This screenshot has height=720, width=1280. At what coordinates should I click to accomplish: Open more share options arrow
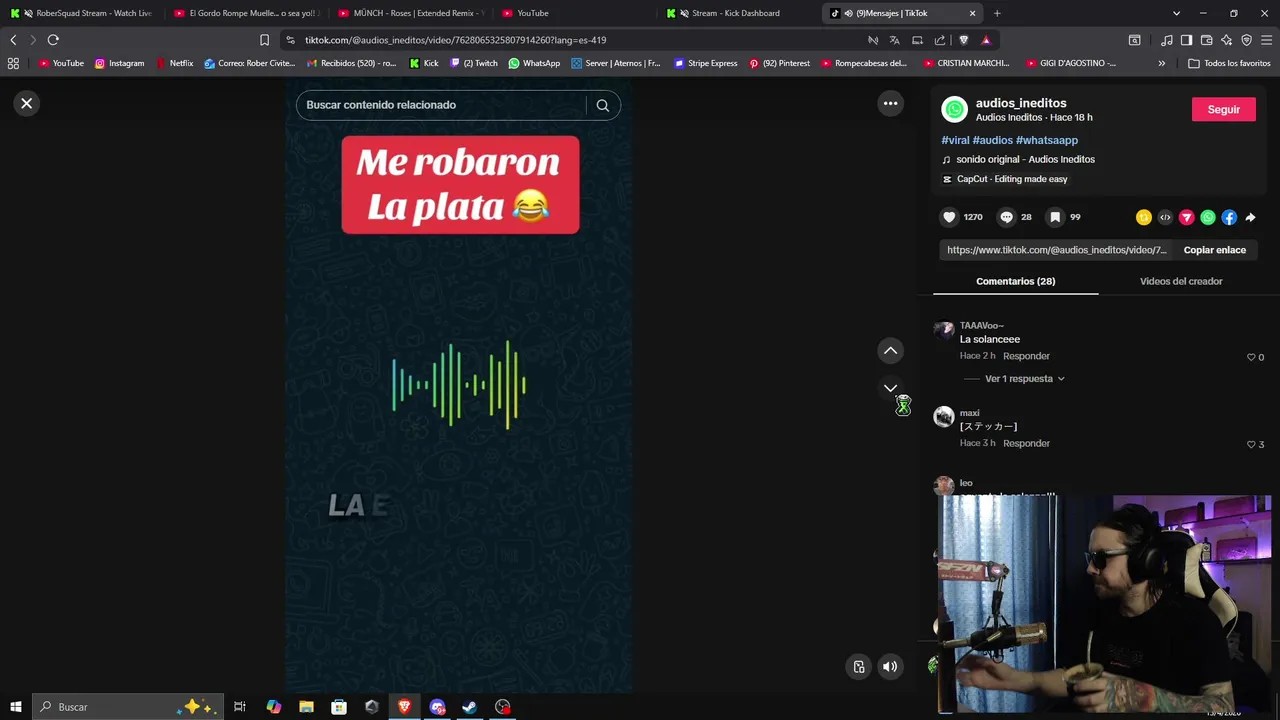pos(1250,217)
